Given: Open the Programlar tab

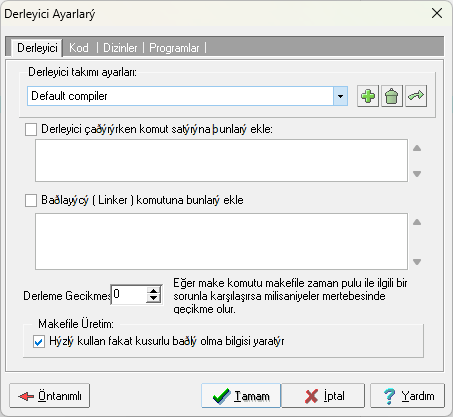Looking at the screenshot, I should click(x=174, y=48).
